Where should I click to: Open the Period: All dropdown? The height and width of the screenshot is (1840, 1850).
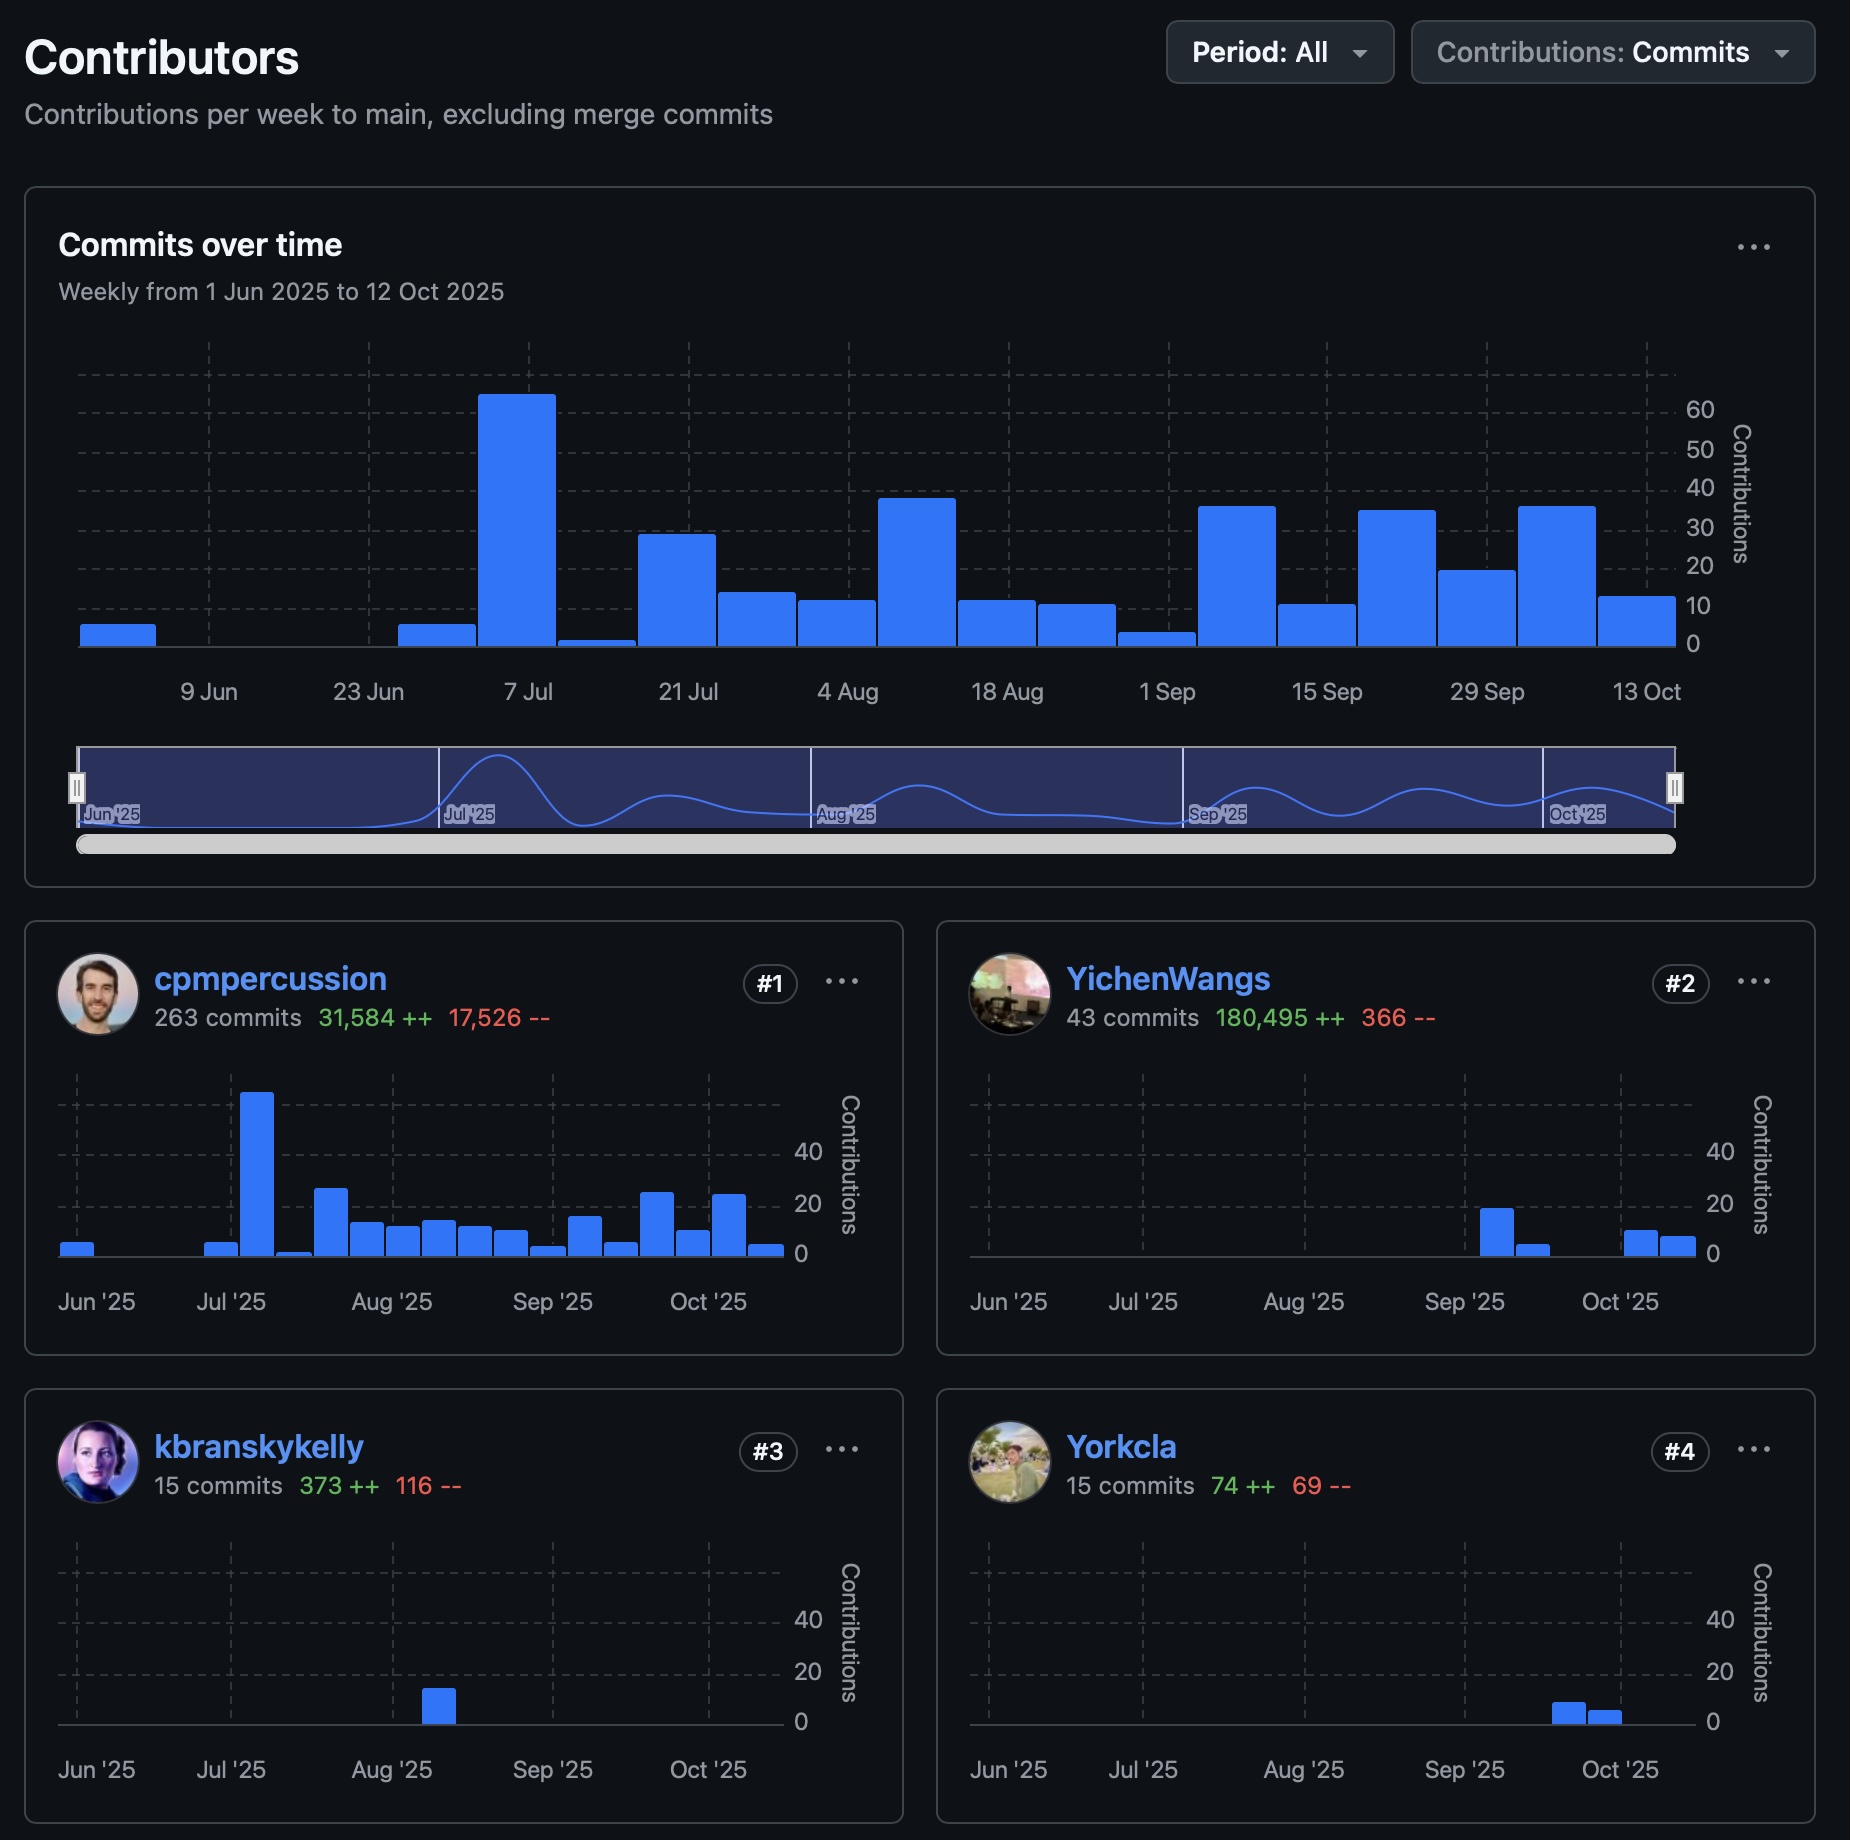1280,52
